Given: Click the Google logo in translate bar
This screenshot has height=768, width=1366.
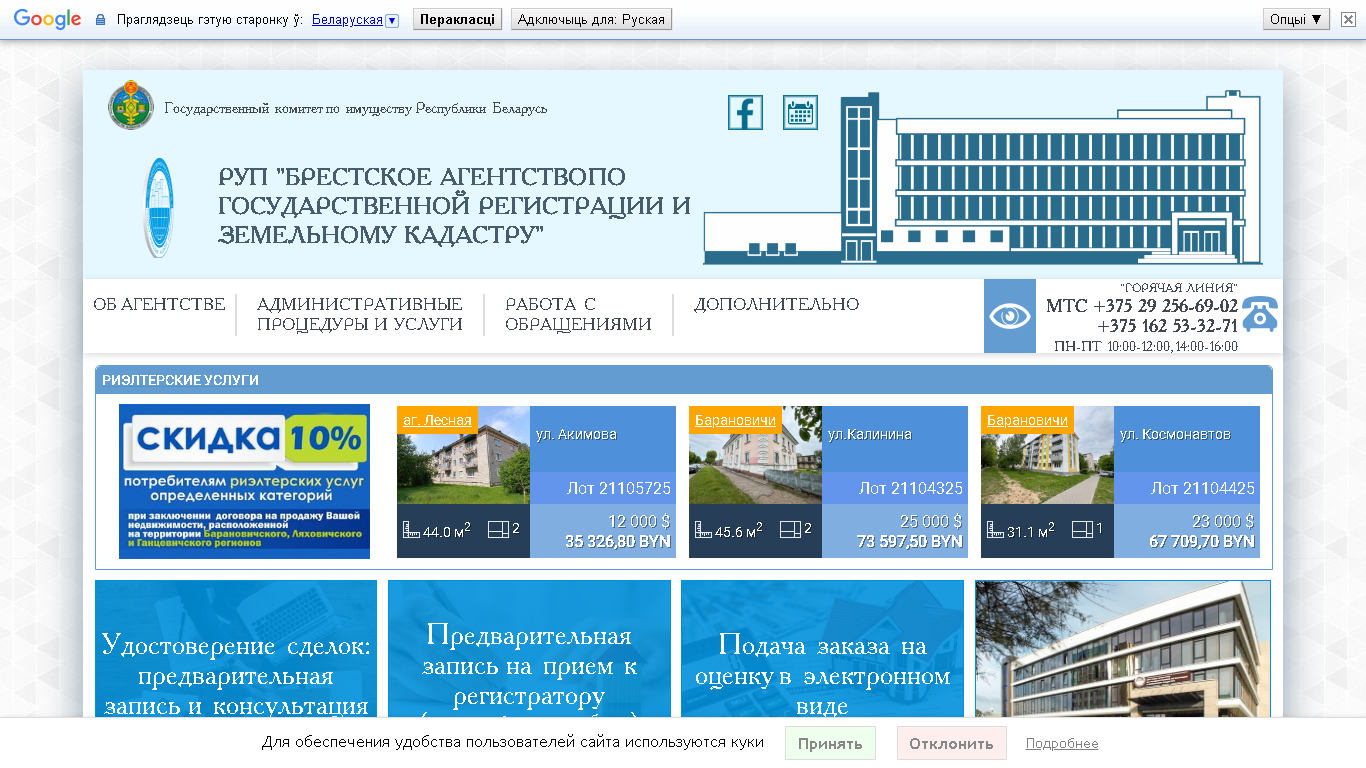Looking at the screenshot, I should pos(47,19).
